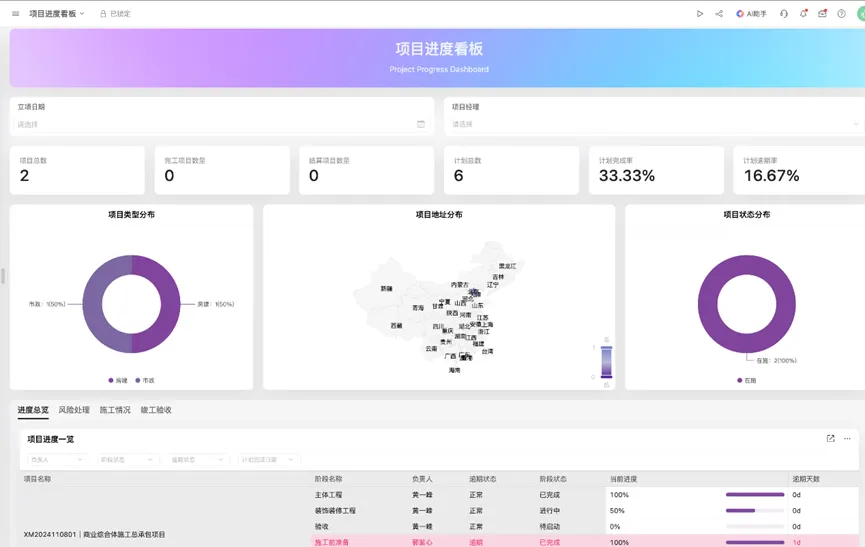Click 西藏 on the map
This screenshot has height=547, width=865.
click(396, 326)
